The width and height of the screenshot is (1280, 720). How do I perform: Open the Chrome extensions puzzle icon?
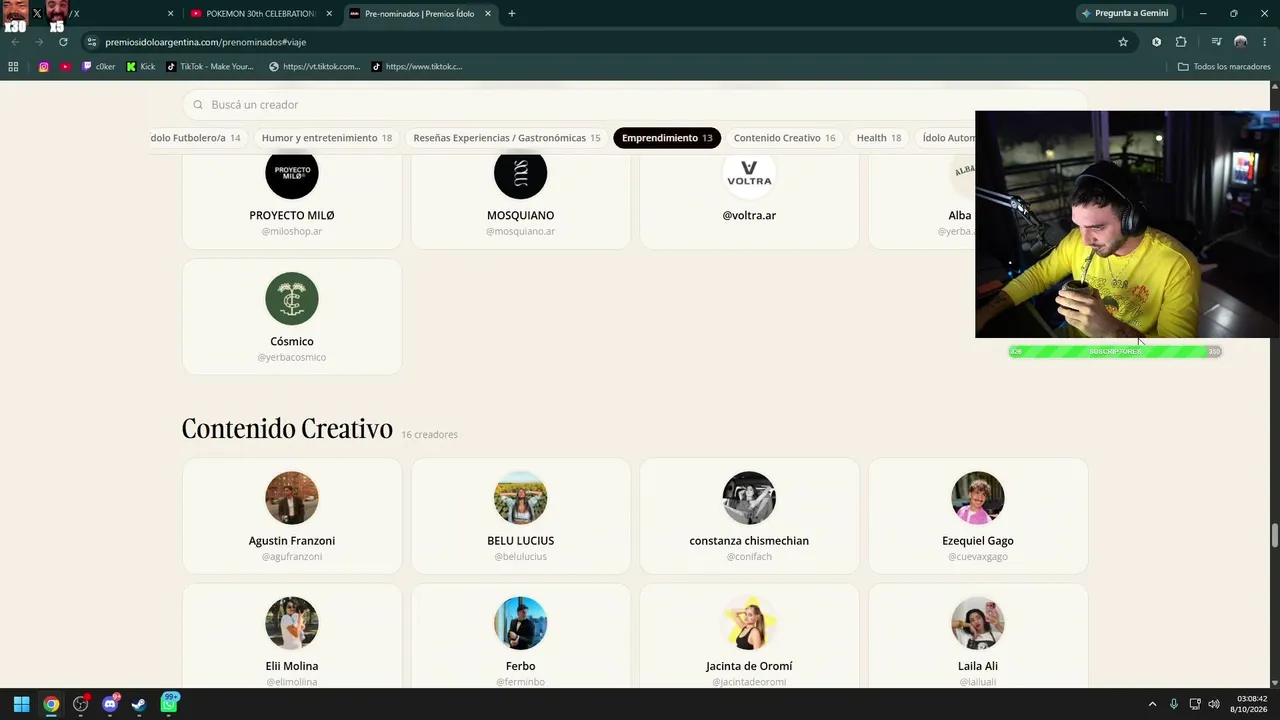[x=1181, y=42]
